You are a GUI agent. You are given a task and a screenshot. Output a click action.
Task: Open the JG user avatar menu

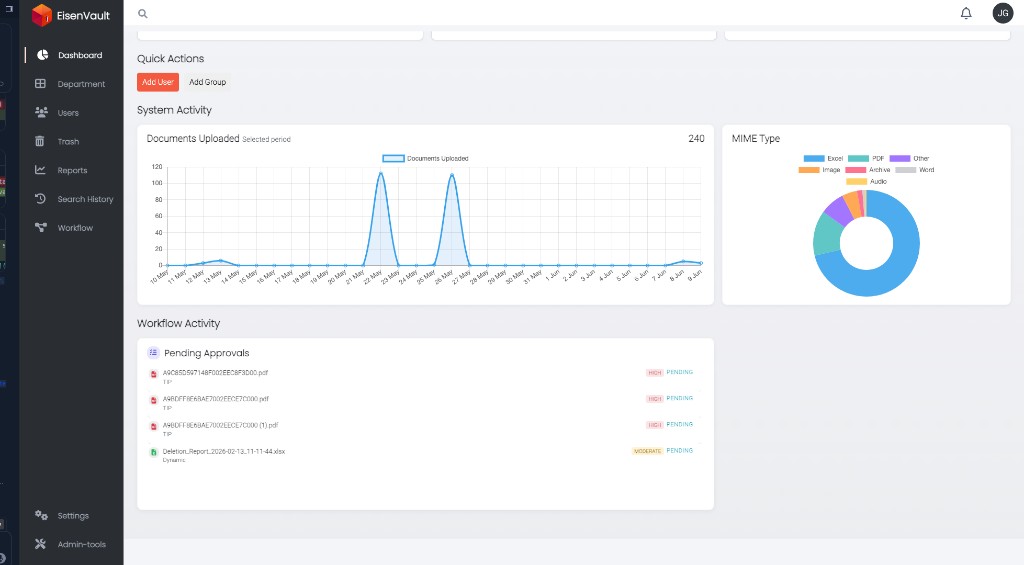[1002, 13]
